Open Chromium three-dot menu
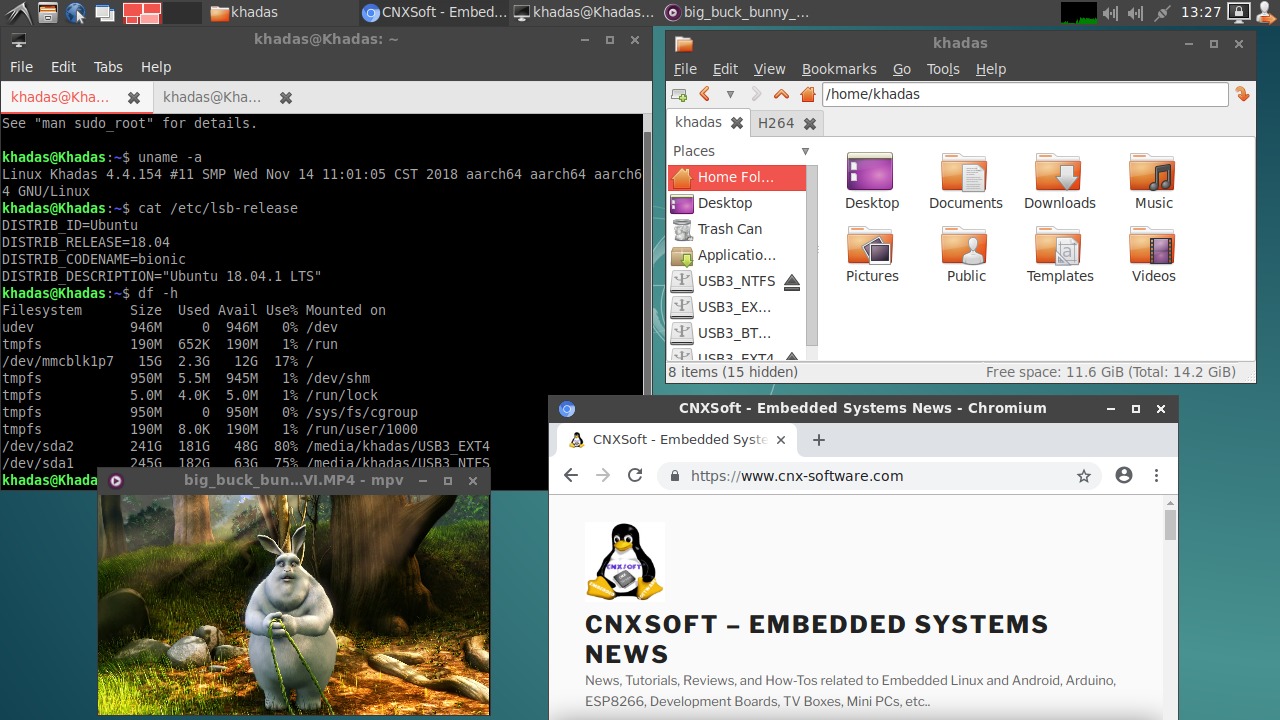The height and width of the screenshot is (720, 1280). [1156, 476]
